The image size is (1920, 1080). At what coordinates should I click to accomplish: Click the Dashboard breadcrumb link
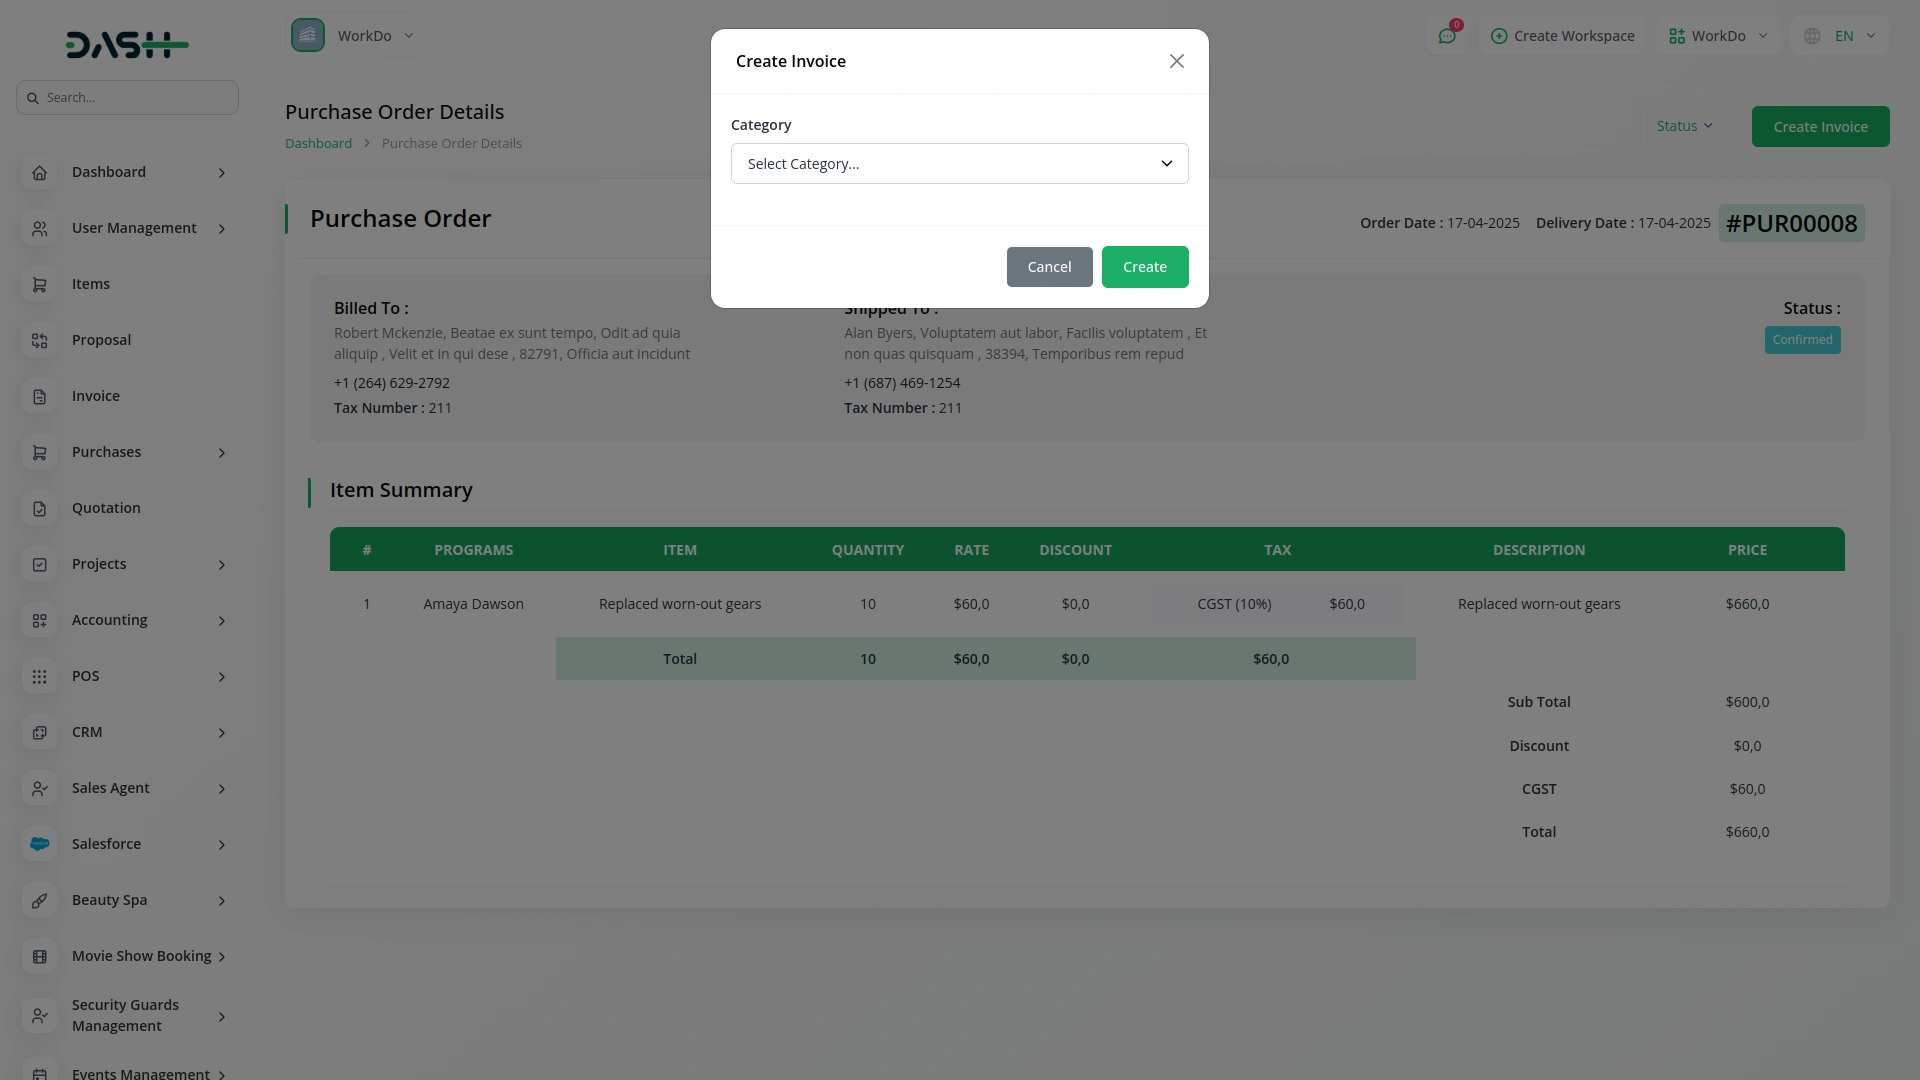click(318, 143)
